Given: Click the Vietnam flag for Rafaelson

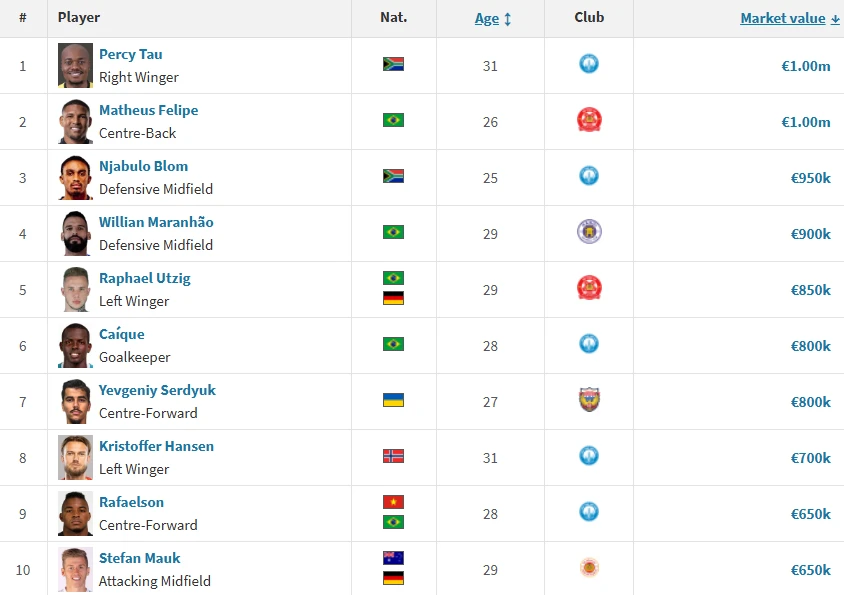Looking at the screenshot, I should point(393,502).
